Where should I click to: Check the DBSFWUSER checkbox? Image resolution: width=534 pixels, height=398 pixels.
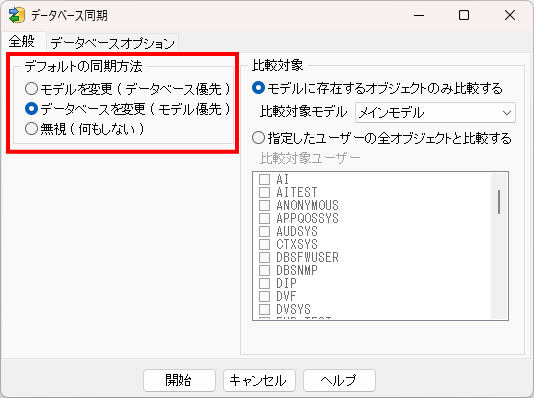(264, 257)
